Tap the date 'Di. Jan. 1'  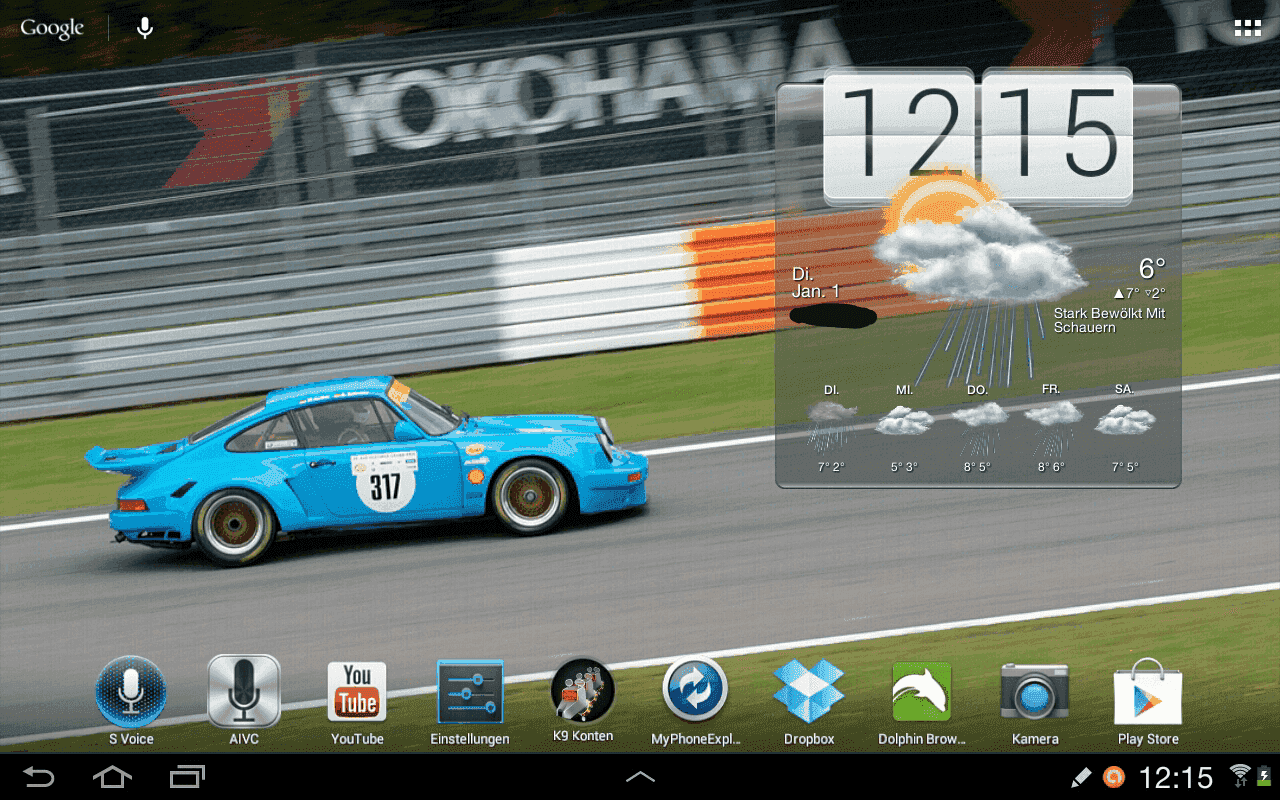click(x=815, y=282)
